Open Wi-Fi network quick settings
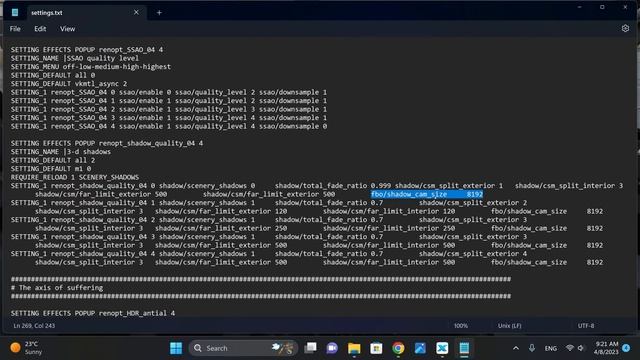 click(570, 348)
